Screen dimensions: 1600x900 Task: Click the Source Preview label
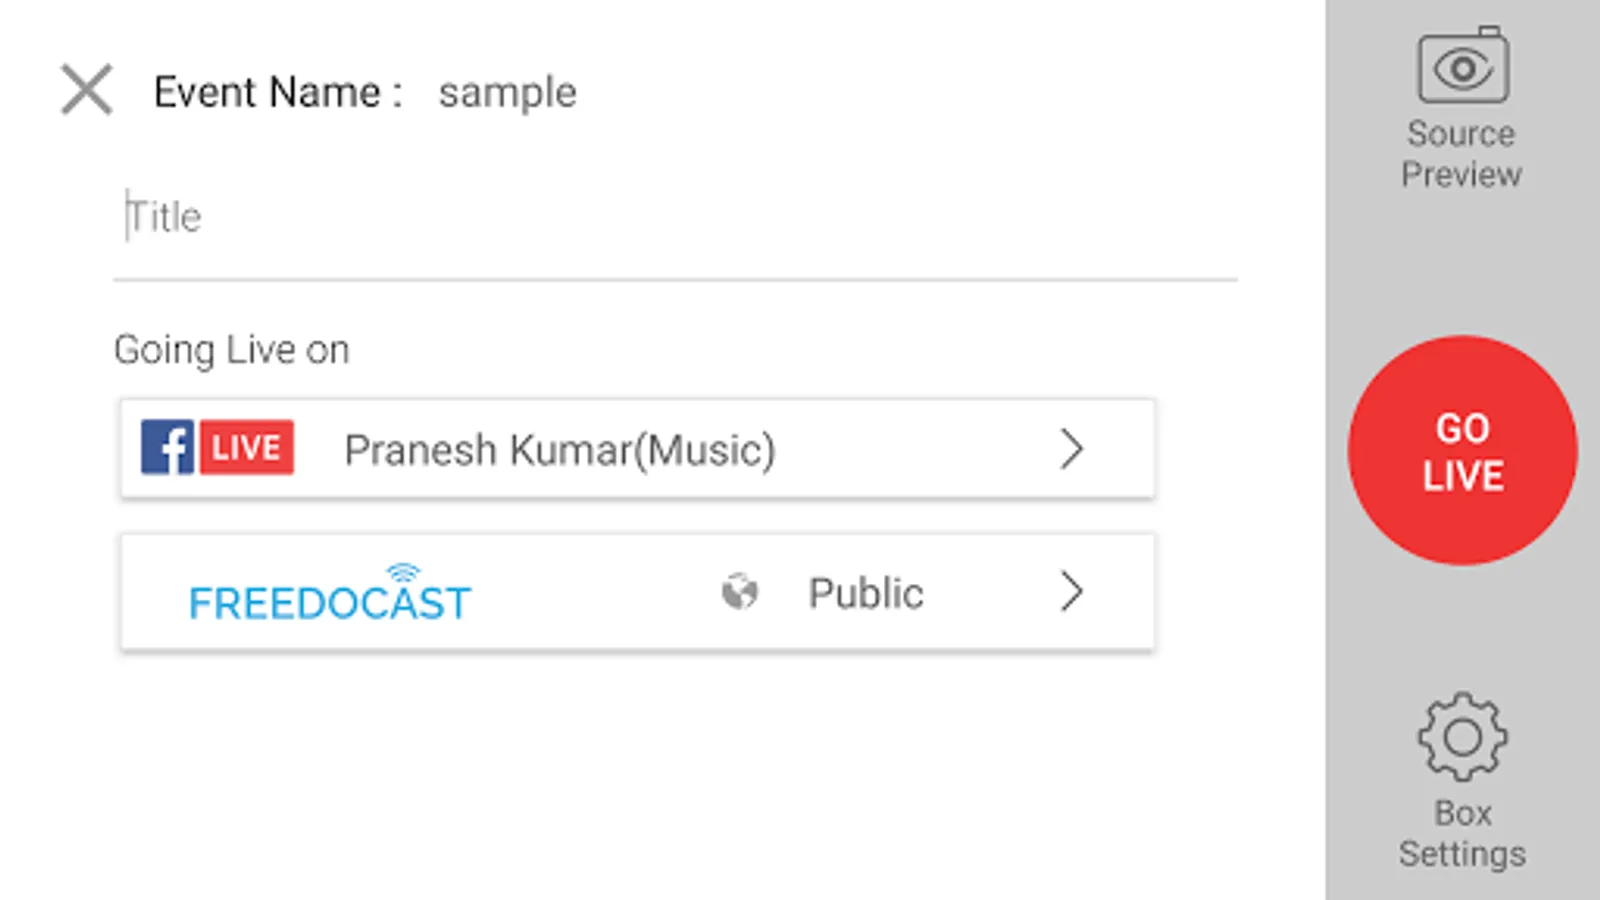(x=1461, y=154)
